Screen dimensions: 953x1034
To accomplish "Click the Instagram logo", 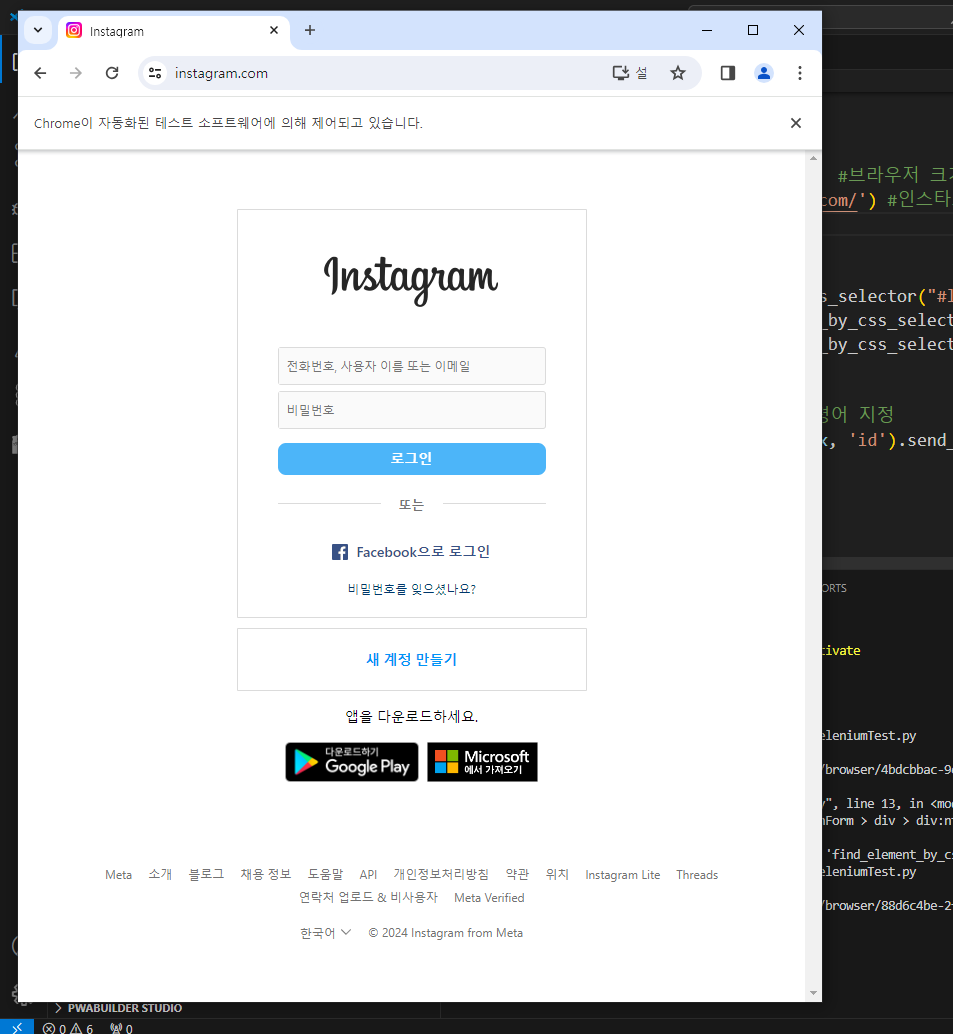I will pos(410,280).
